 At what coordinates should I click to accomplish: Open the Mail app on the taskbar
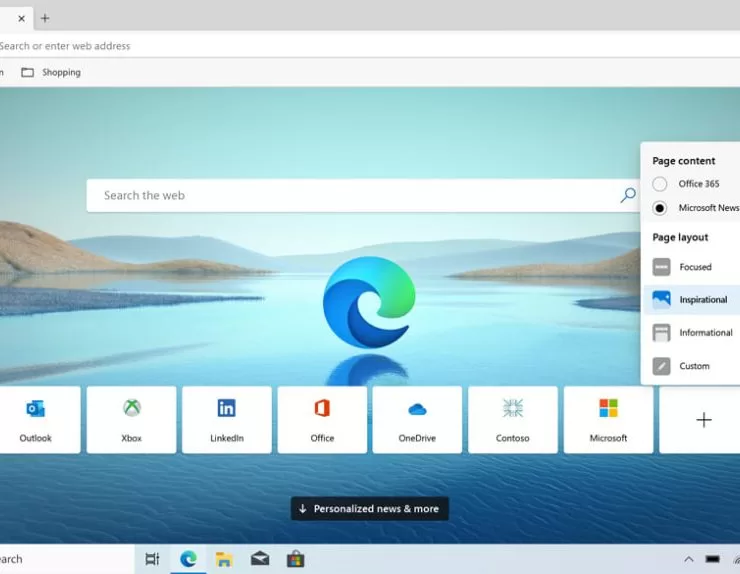pos(260,559)
